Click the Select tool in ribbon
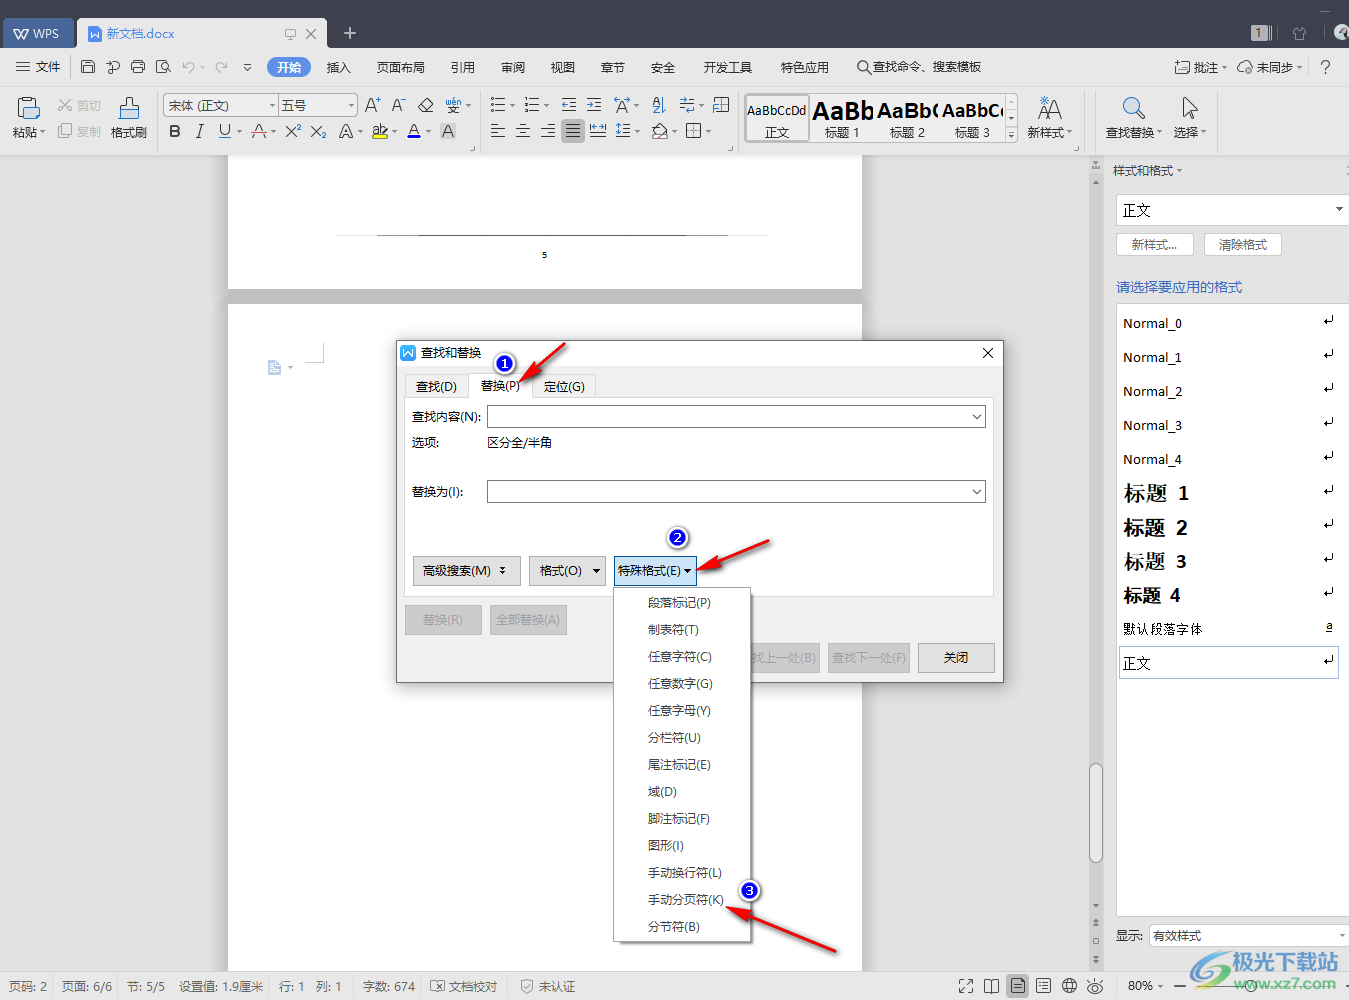Screen dimensions: 1349x1000 (1189, 117)
